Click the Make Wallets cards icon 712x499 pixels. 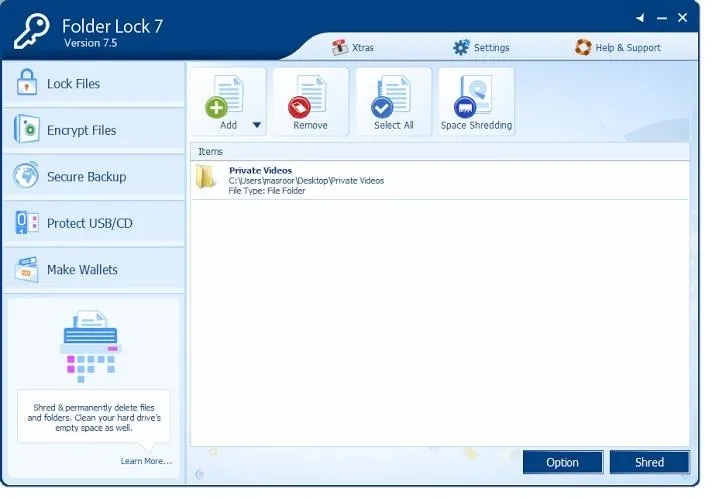27,270
